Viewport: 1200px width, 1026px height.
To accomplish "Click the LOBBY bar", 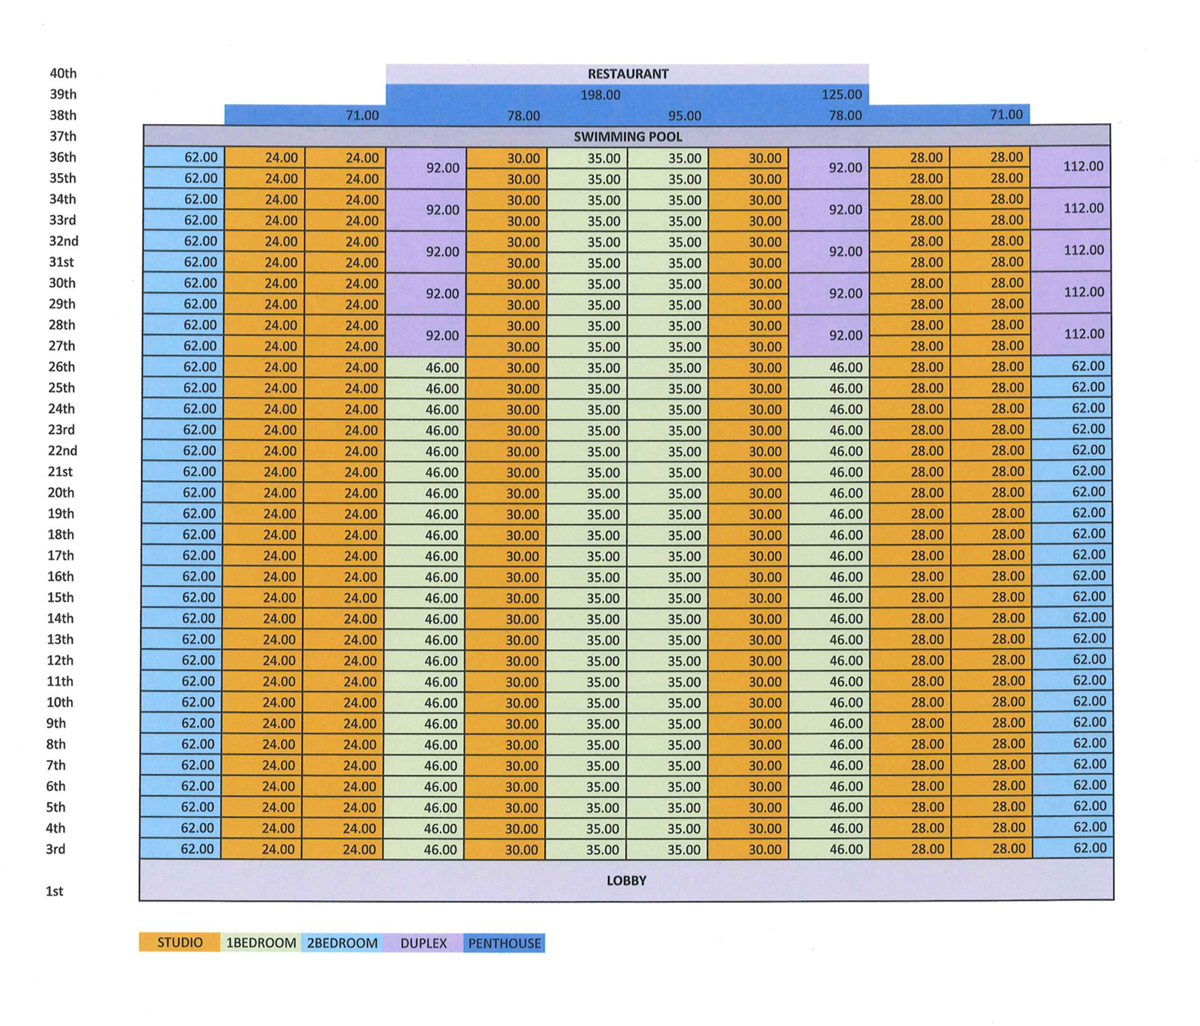I will (x=626, y=880).
